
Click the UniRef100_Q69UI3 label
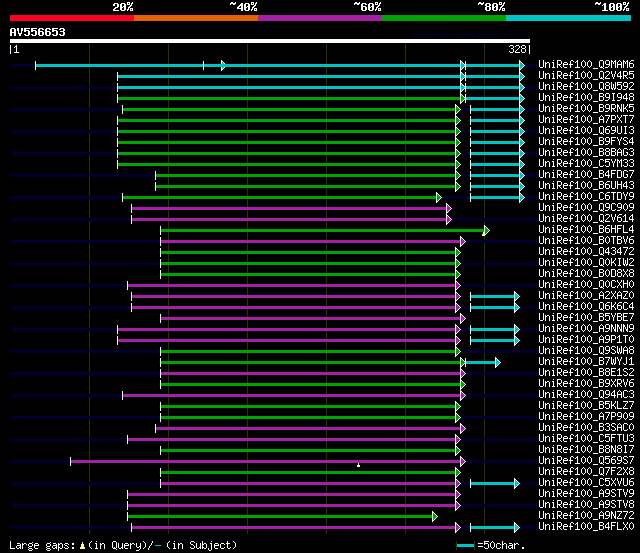tap(586, 130)
